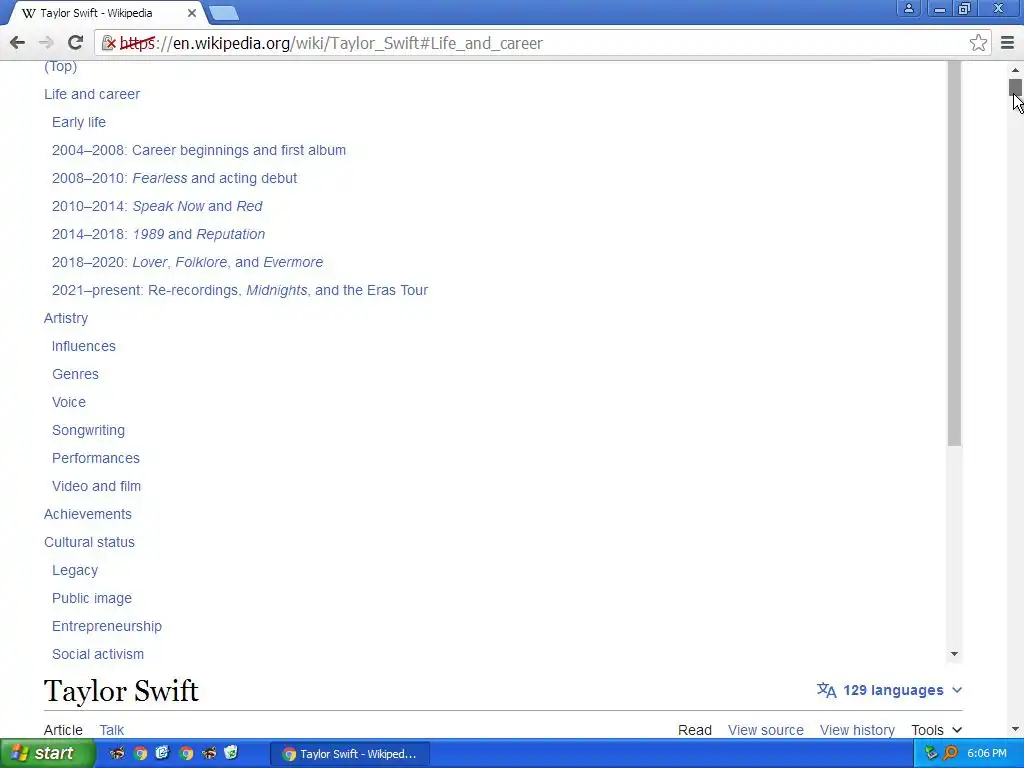
Task: Open the Chrome user profile button
Action: coord(908,8)
